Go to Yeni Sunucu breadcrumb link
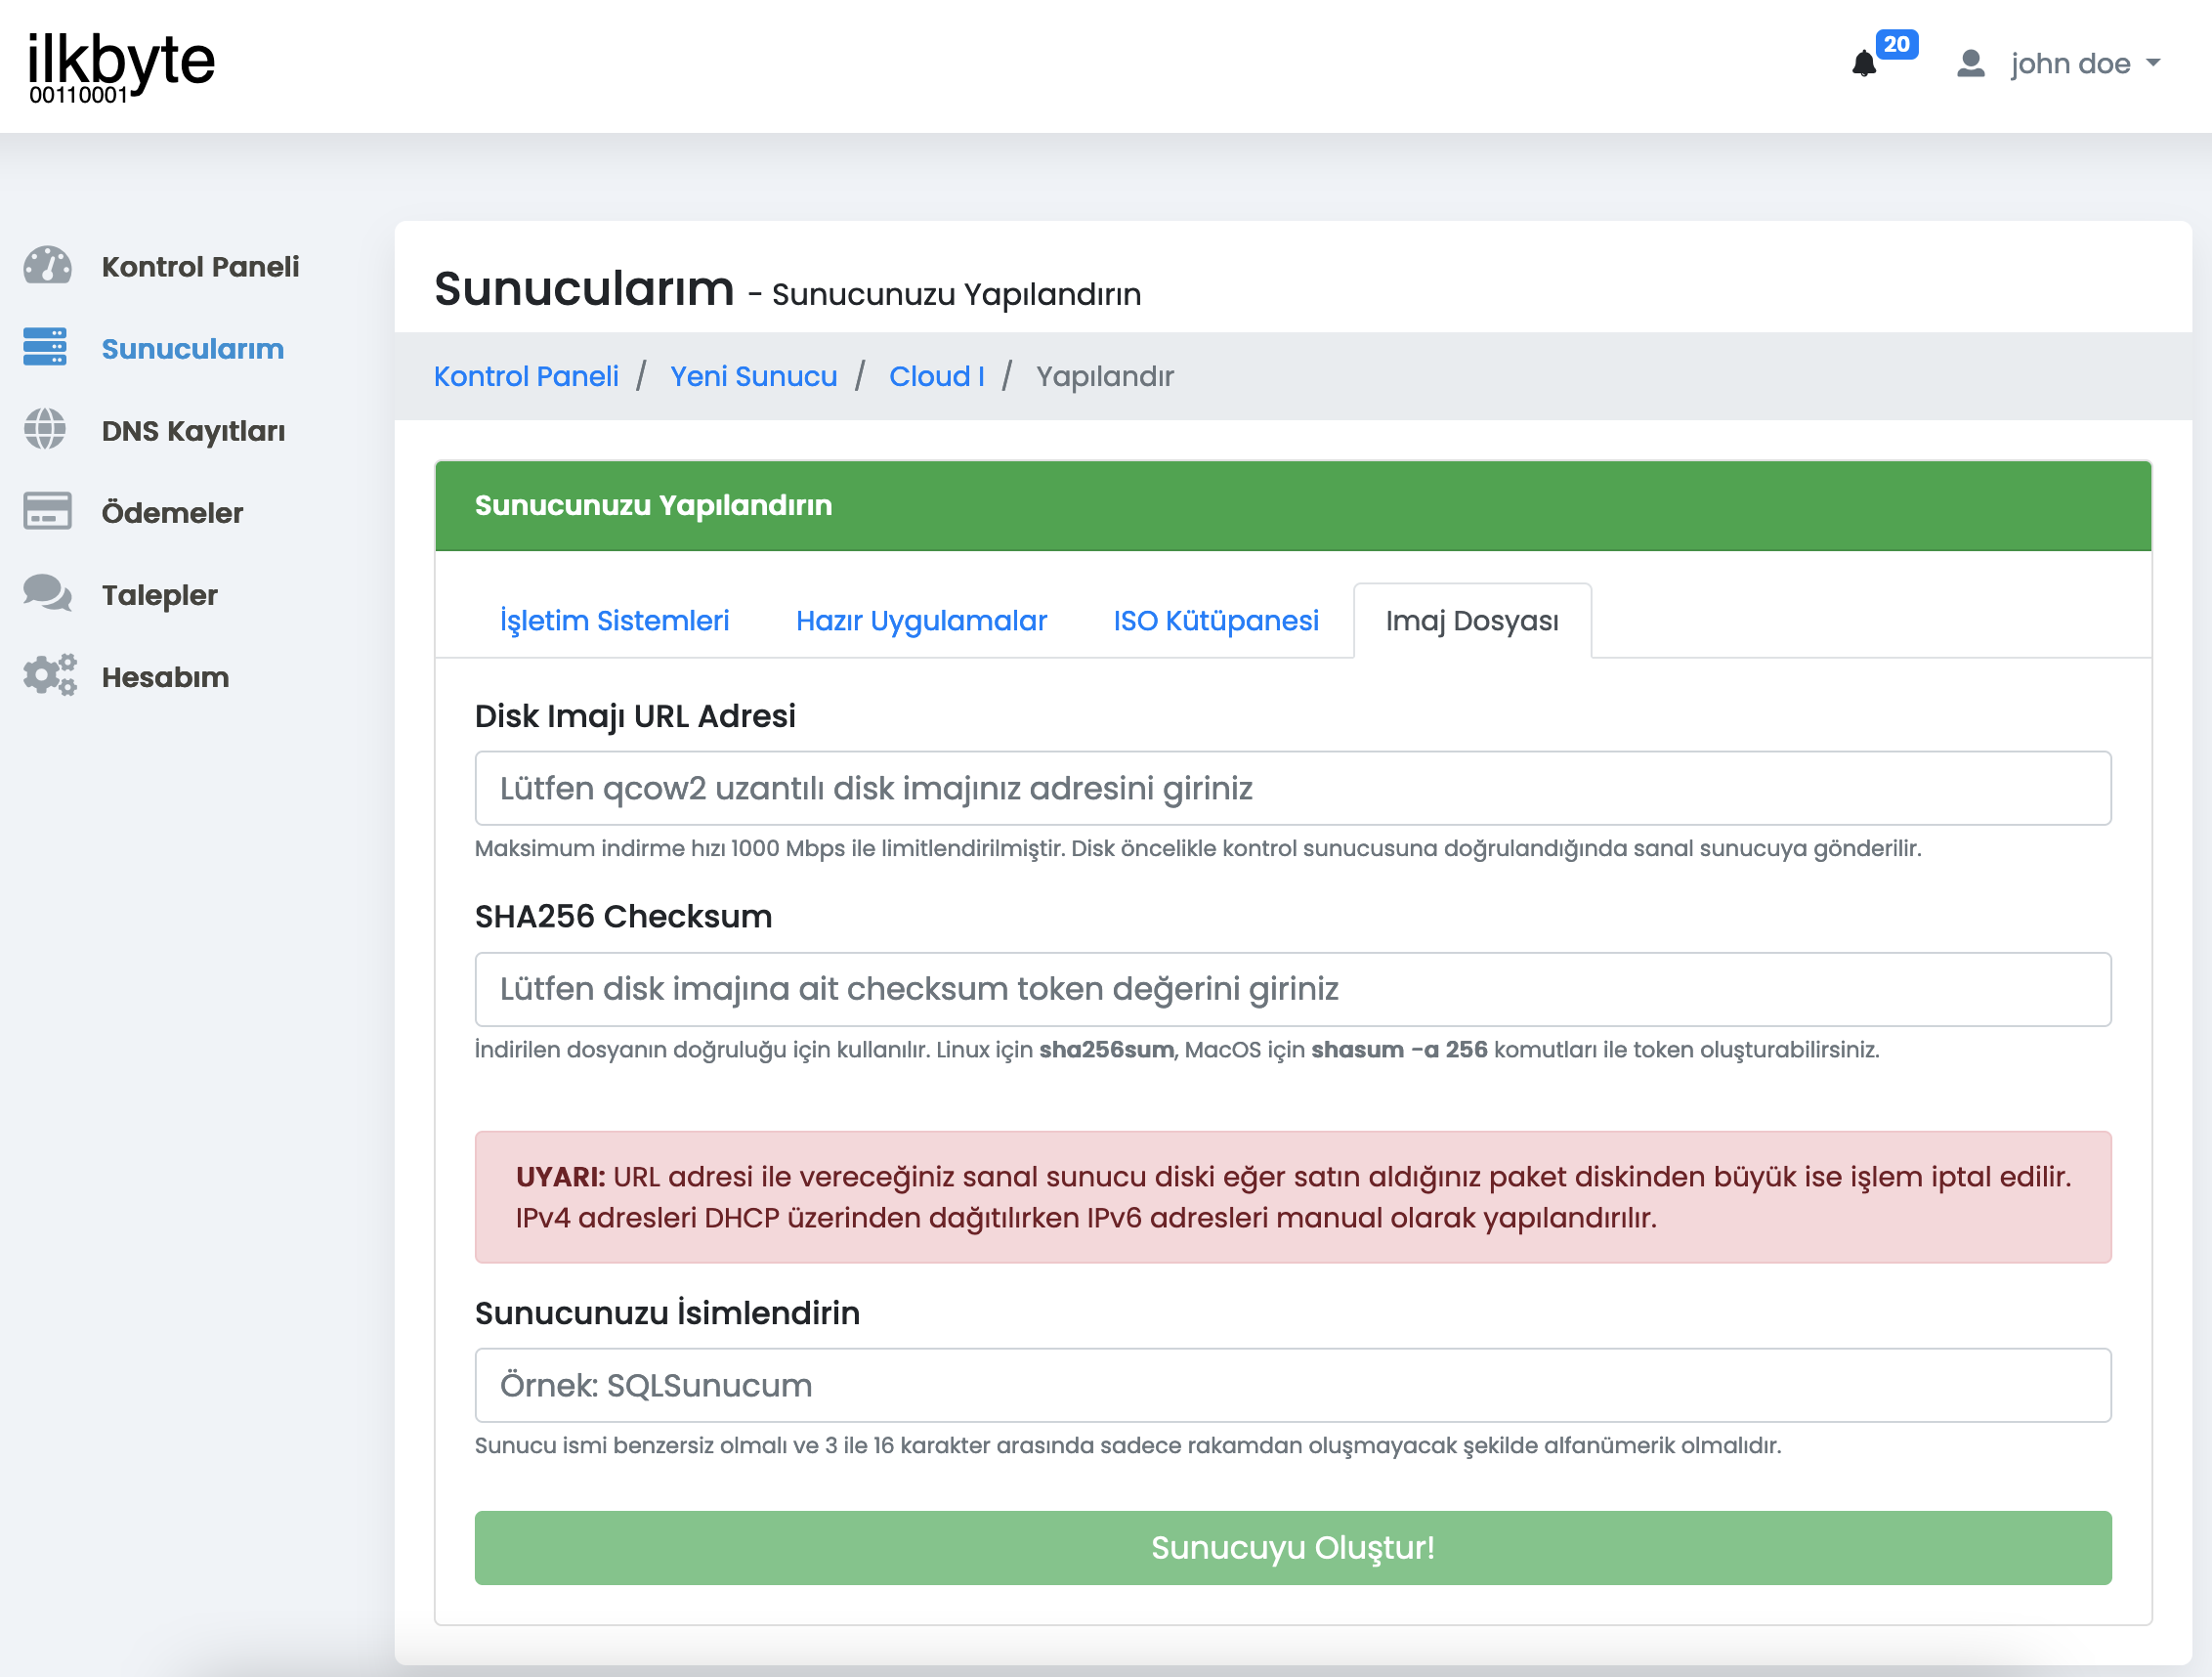Viewport: 2212px width, 1677px height. point(753,376)
